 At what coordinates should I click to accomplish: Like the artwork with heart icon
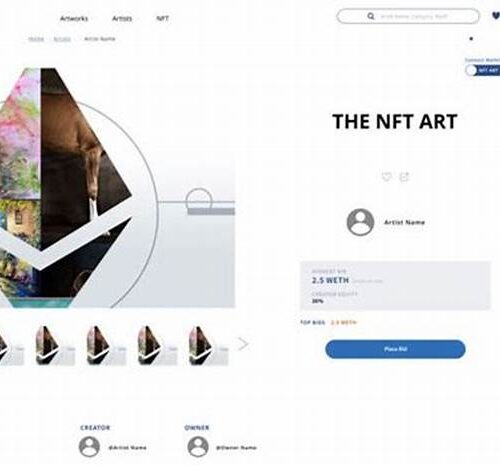pyautogui.click(x=387, y=176)
